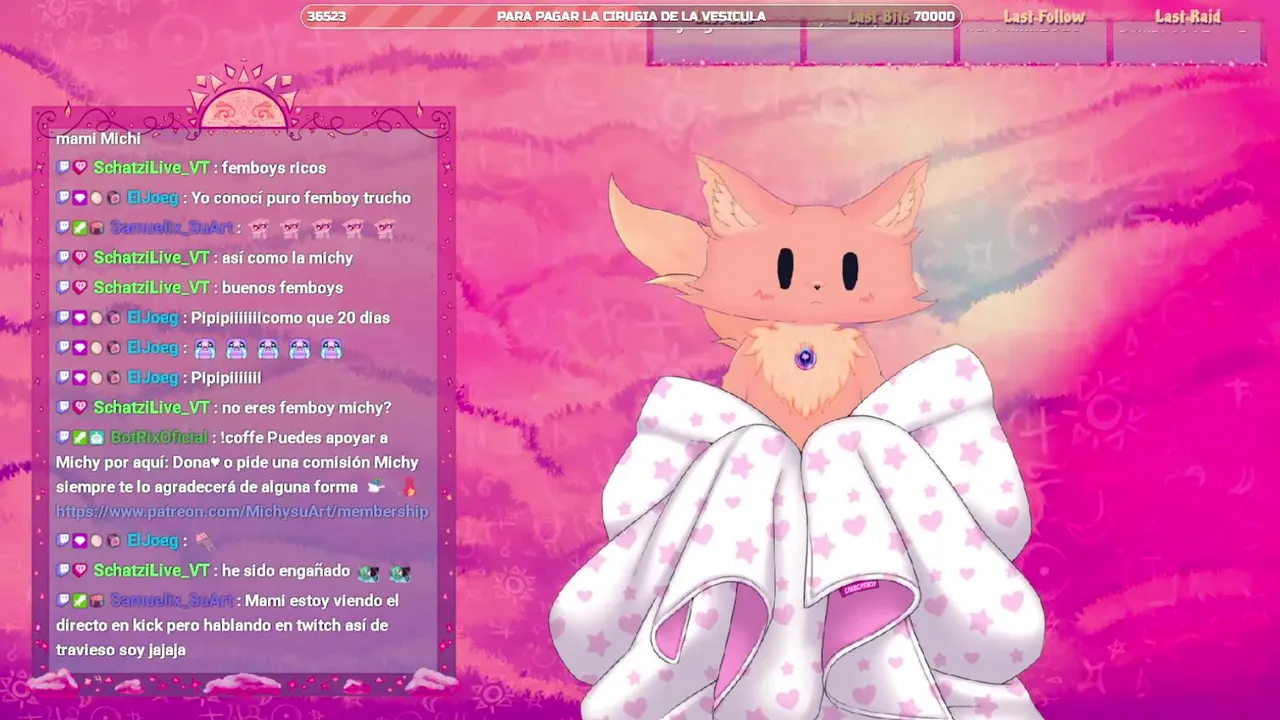Image resolution: width=1280 pixels, height=720 pixels.
Task: Click Twitch badge on 'buenos femboys' row
Action: point(63,288)
